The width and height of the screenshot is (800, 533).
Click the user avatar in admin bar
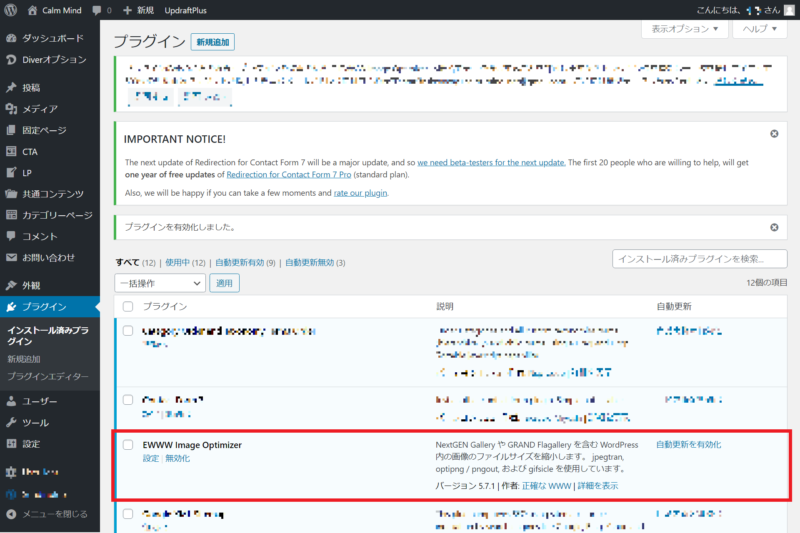[789, 10]
